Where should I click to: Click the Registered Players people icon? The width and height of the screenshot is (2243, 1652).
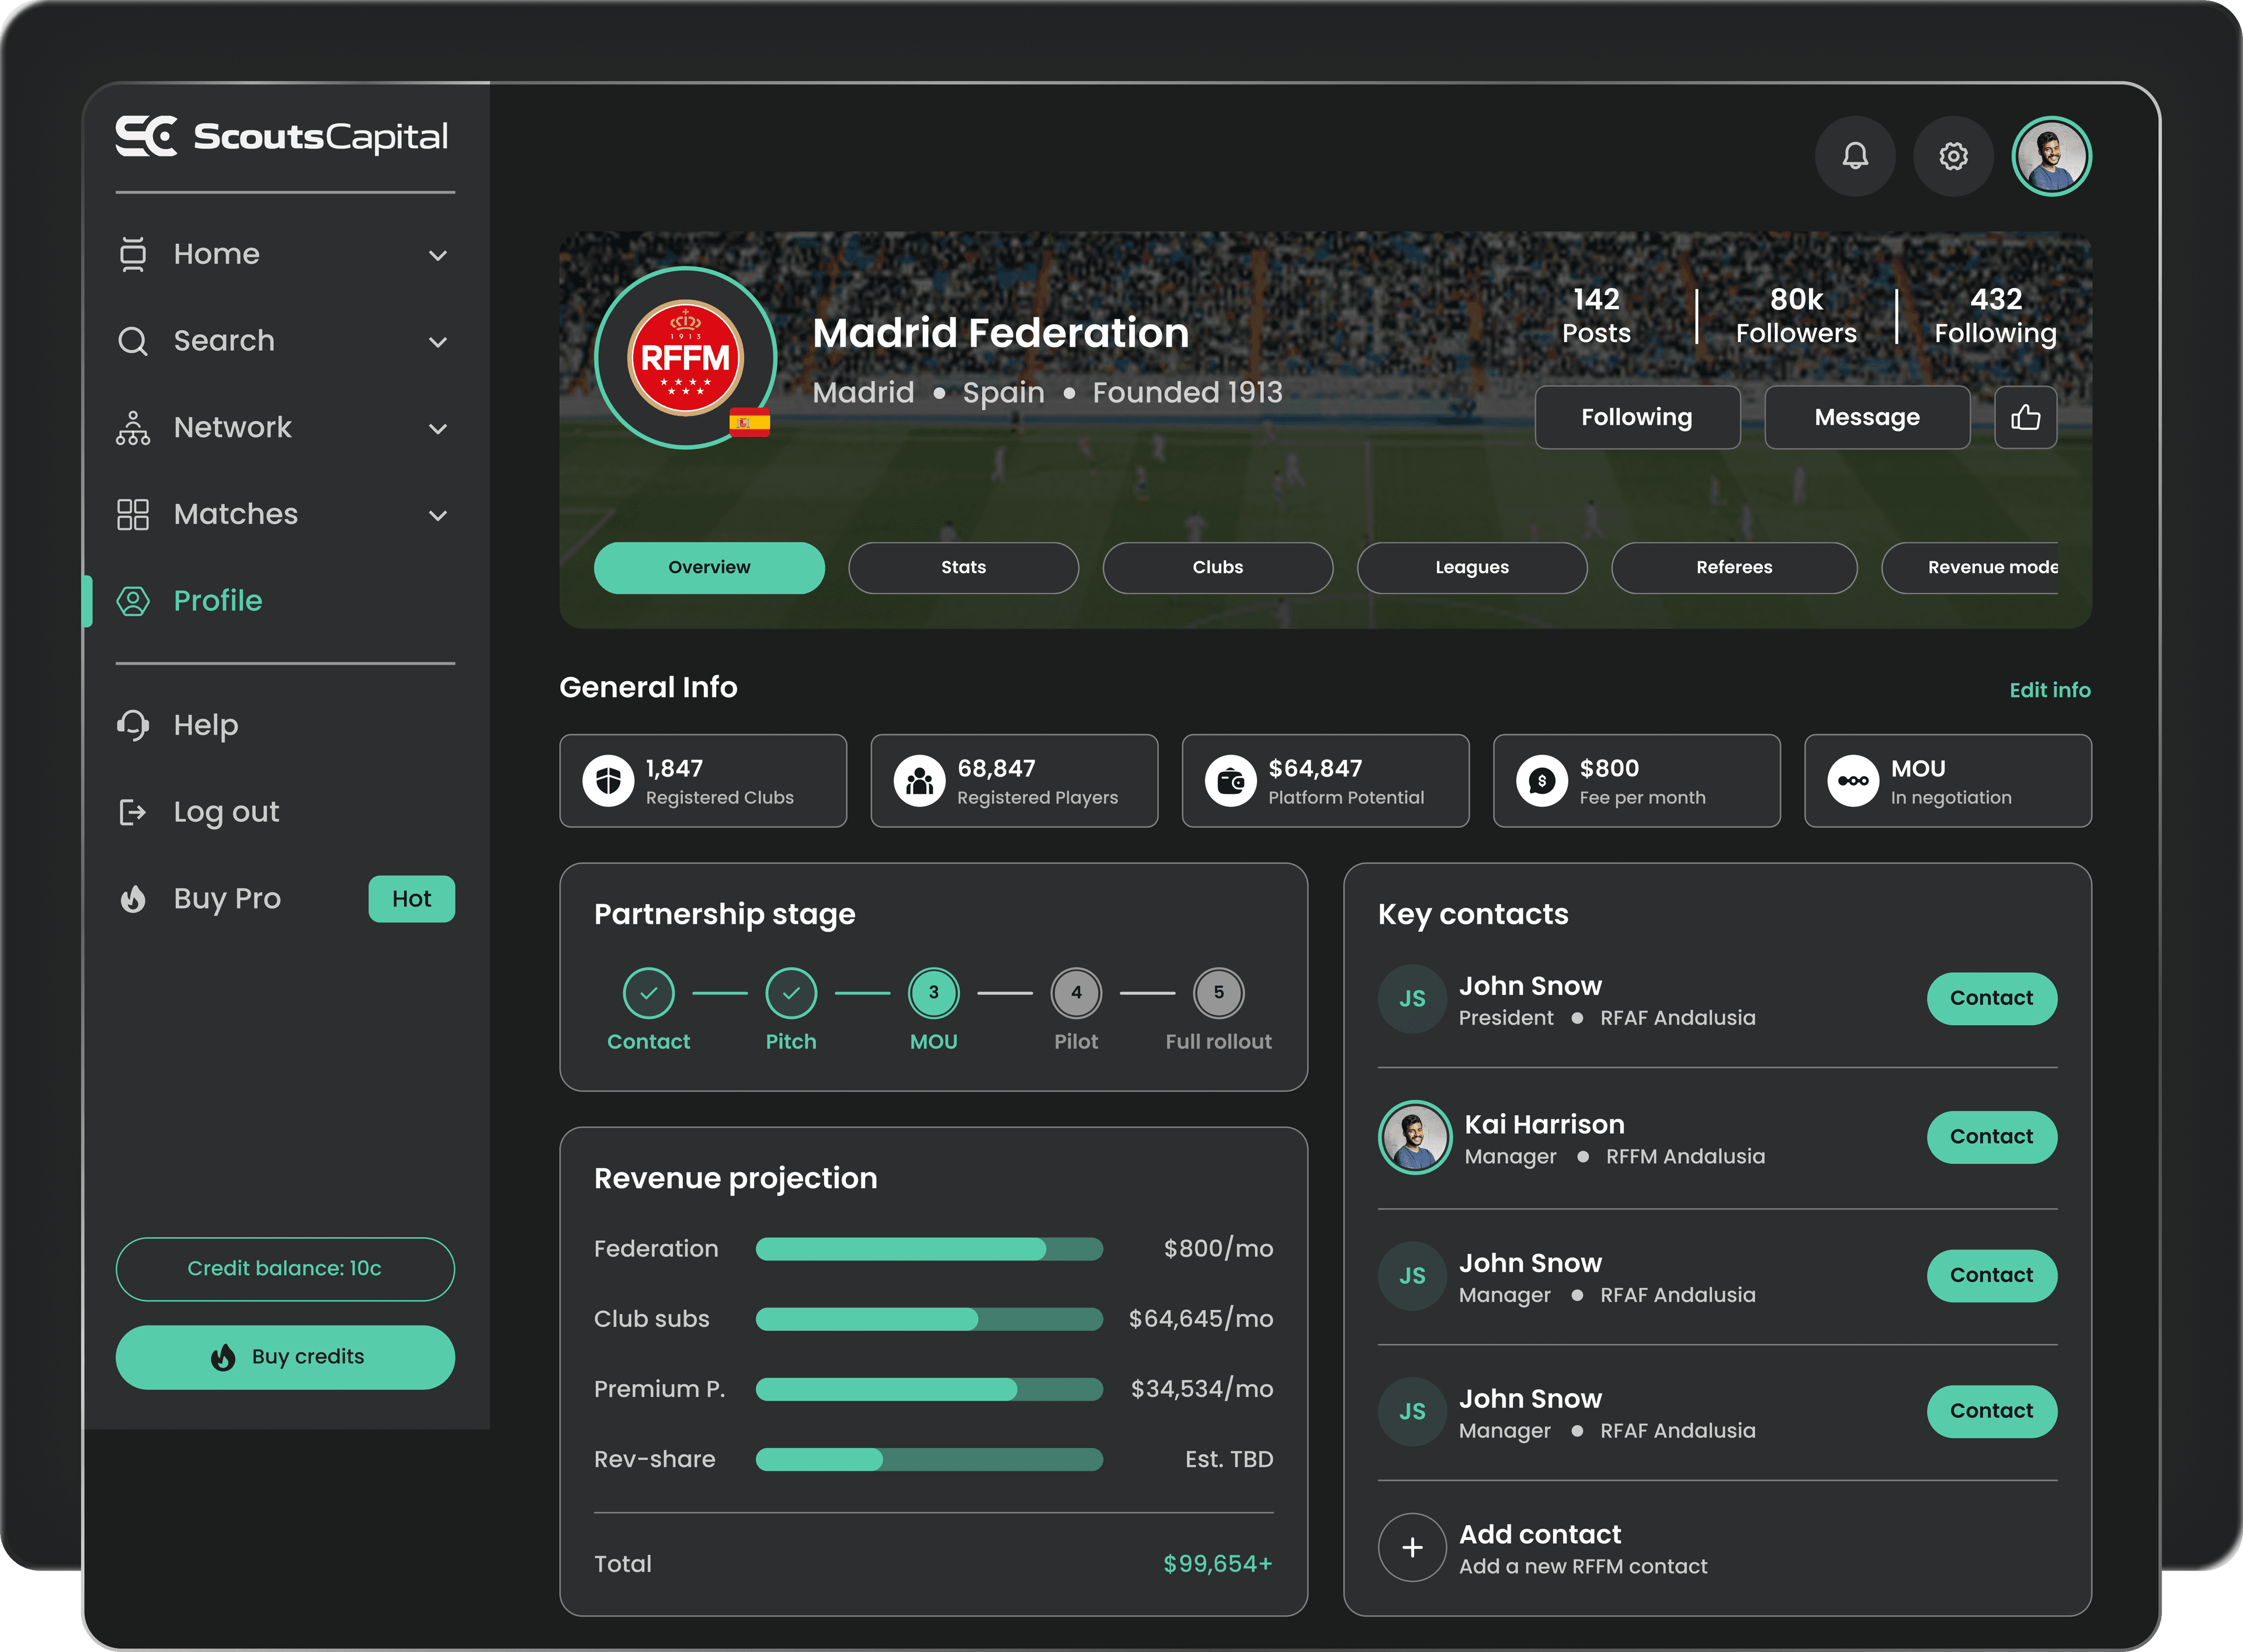tap(919, 781)
